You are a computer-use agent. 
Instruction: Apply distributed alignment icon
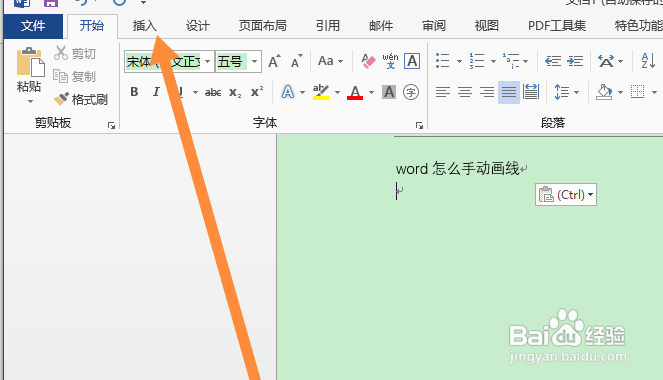pos(531,92)
